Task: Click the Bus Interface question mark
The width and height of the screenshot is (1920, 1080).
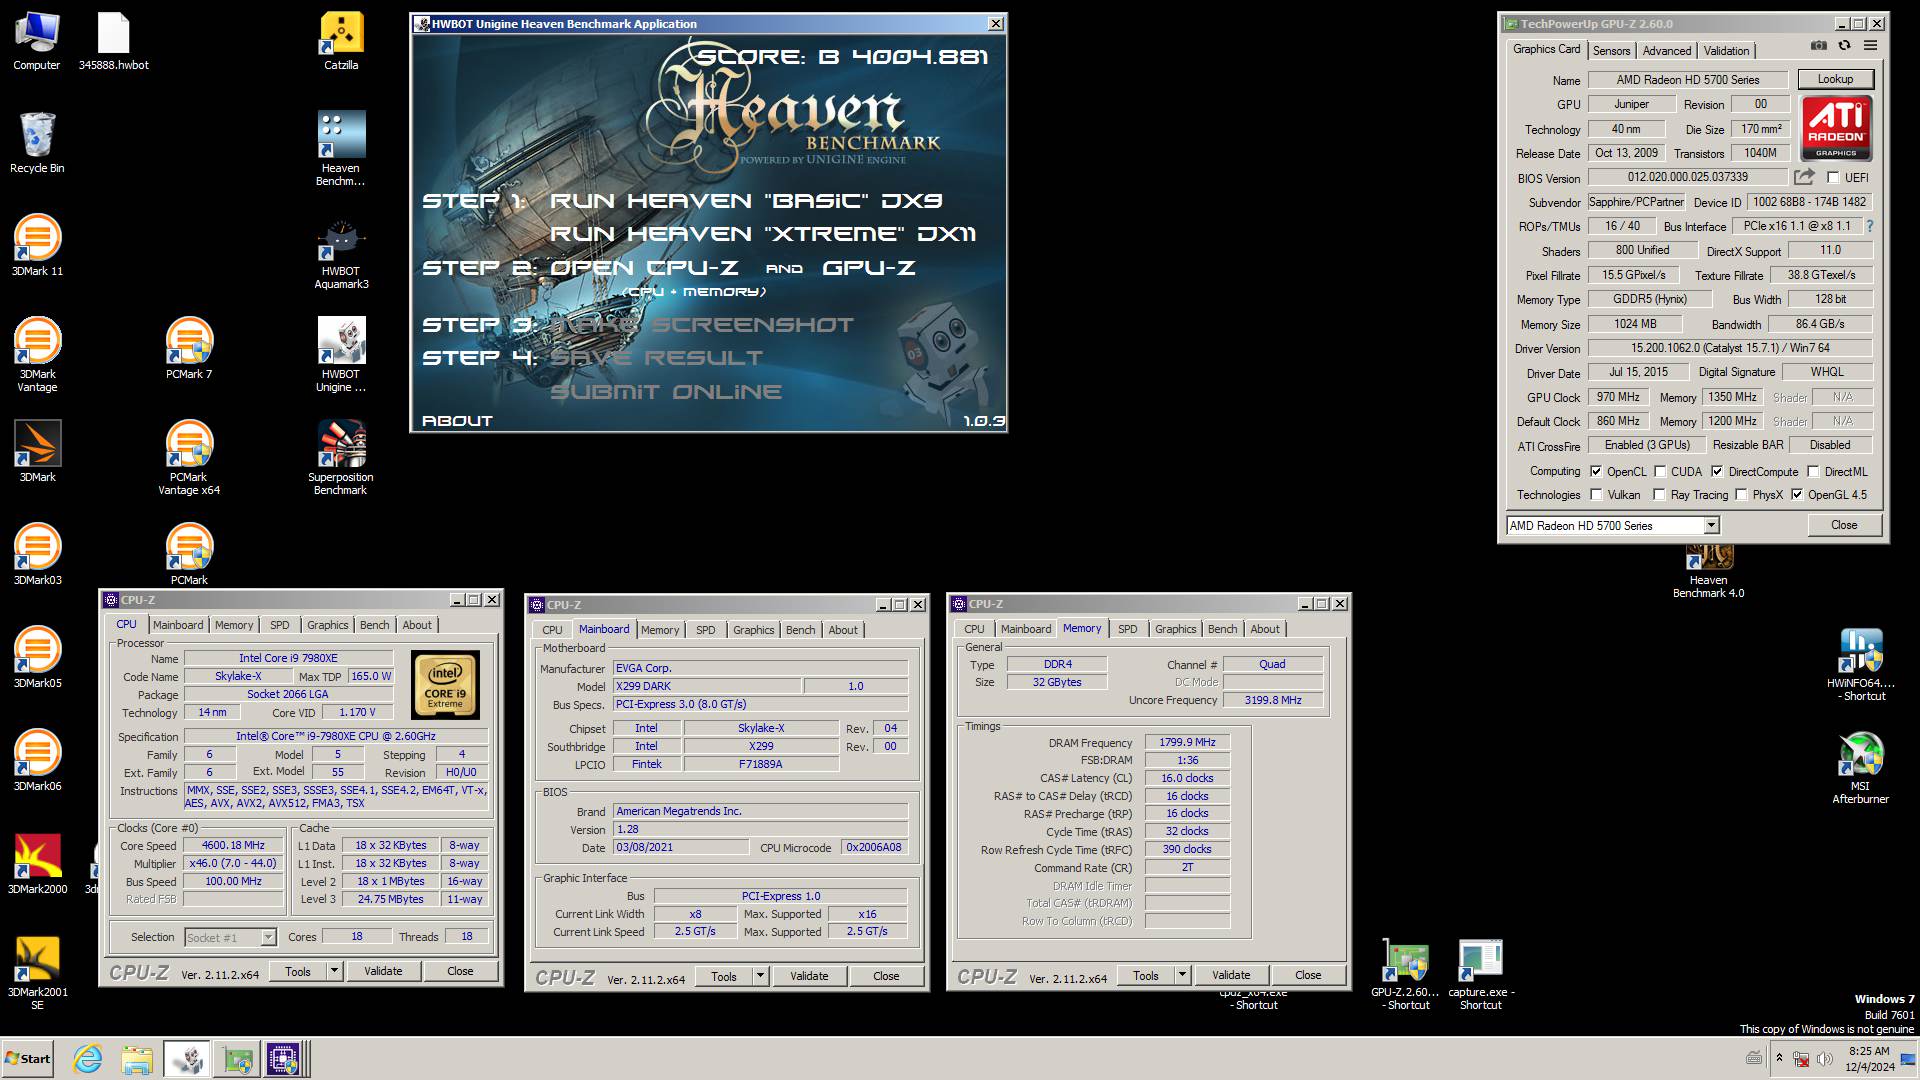Action: 1870,226
